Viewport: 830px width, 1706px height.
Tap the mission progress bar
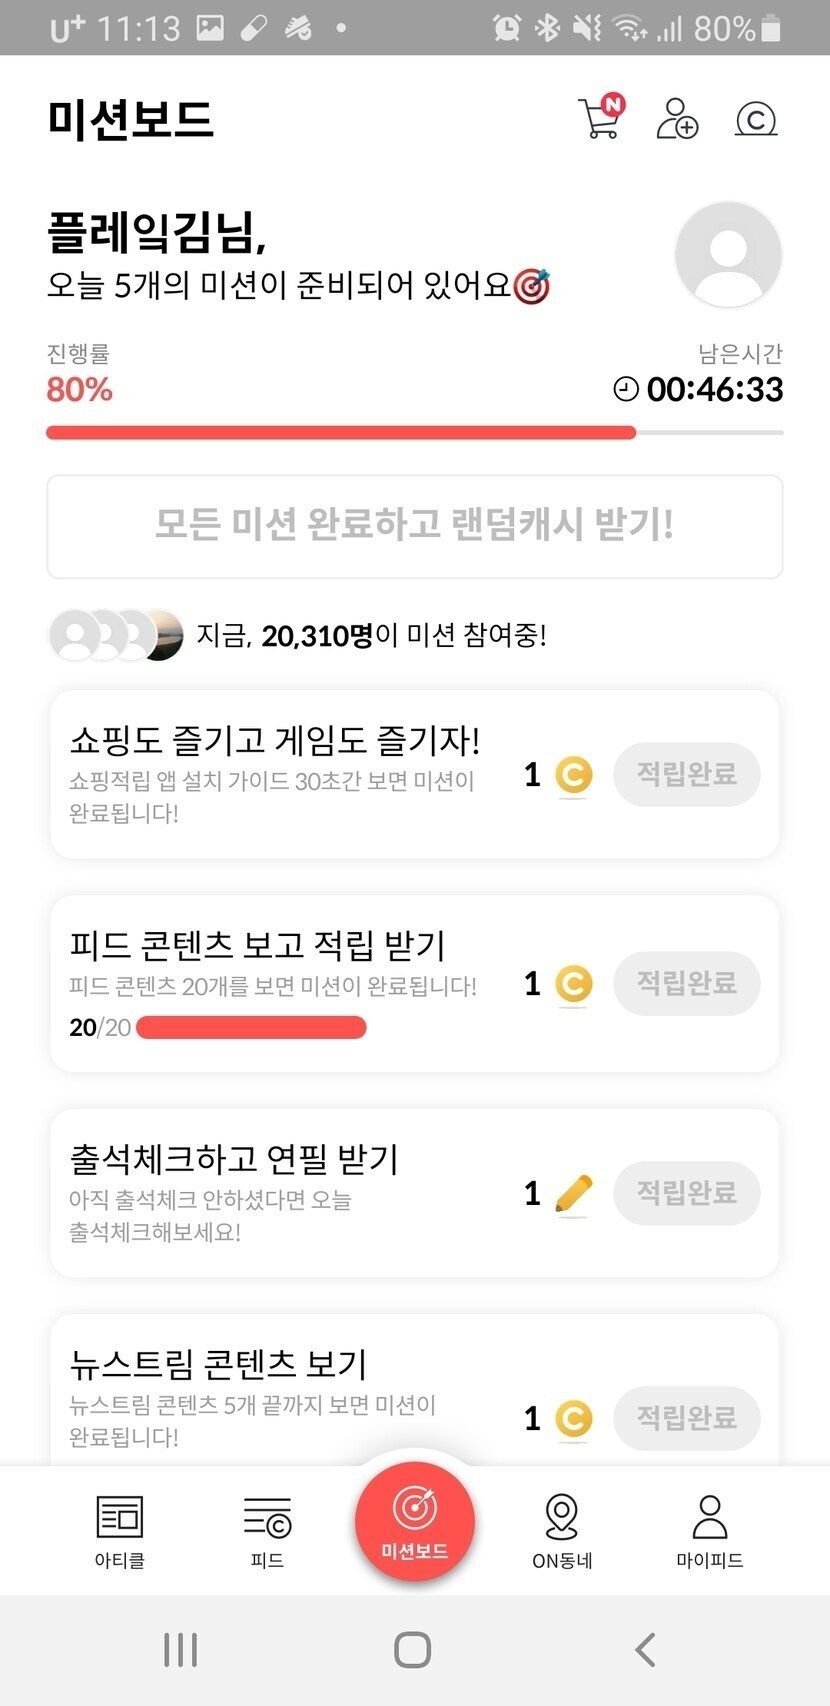414,432
